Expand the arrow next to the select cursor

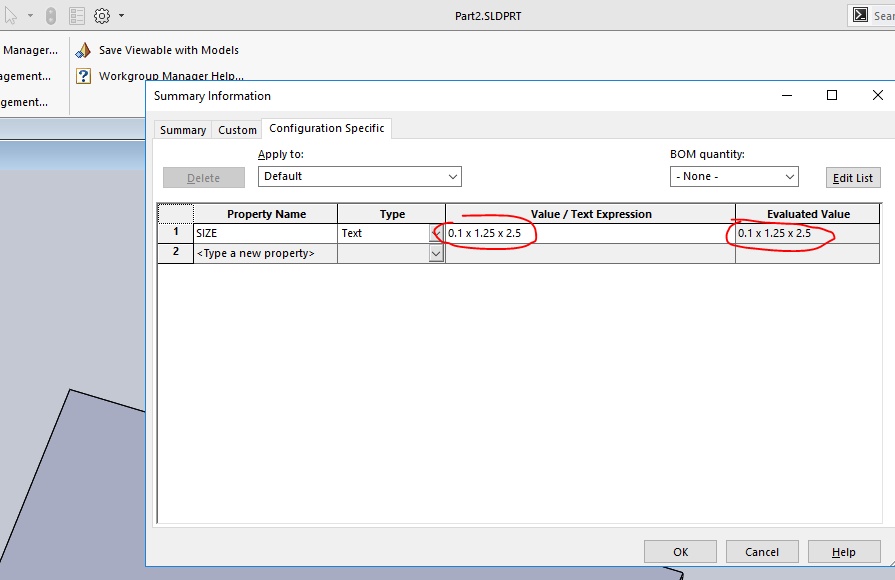coord(30,15)
